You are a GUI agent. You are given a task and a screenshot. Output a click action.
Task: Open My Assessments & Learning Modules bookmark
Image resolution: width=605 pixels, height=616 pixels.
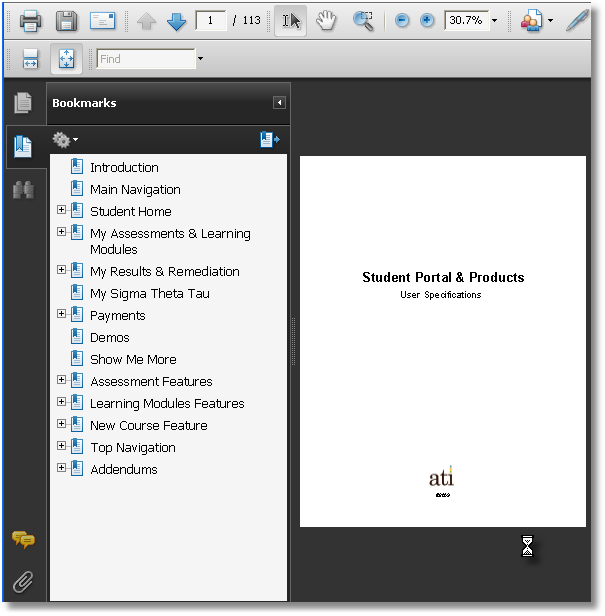170,242
